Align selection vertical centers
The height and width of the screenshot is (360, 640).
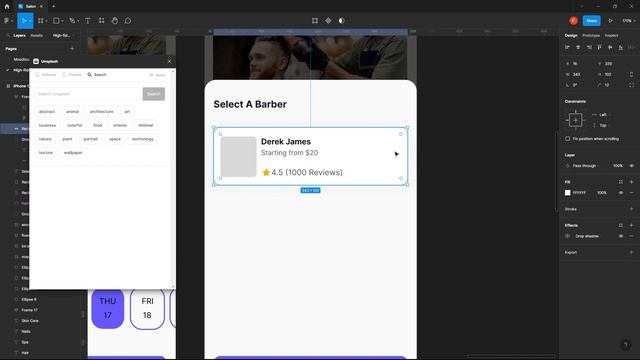pyautogui.click(x=610, y=48)
